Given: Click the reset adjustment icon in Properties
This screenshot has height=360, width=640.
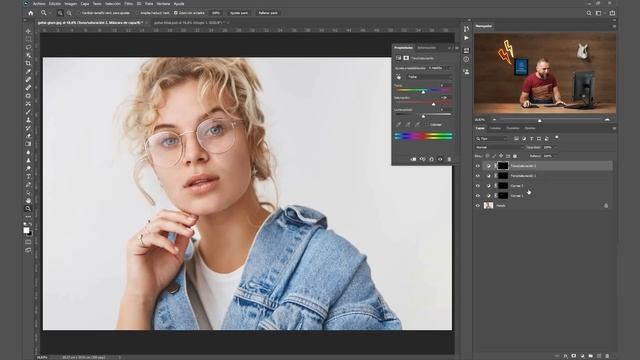Looking at the screenshot, I should point(431,159).
